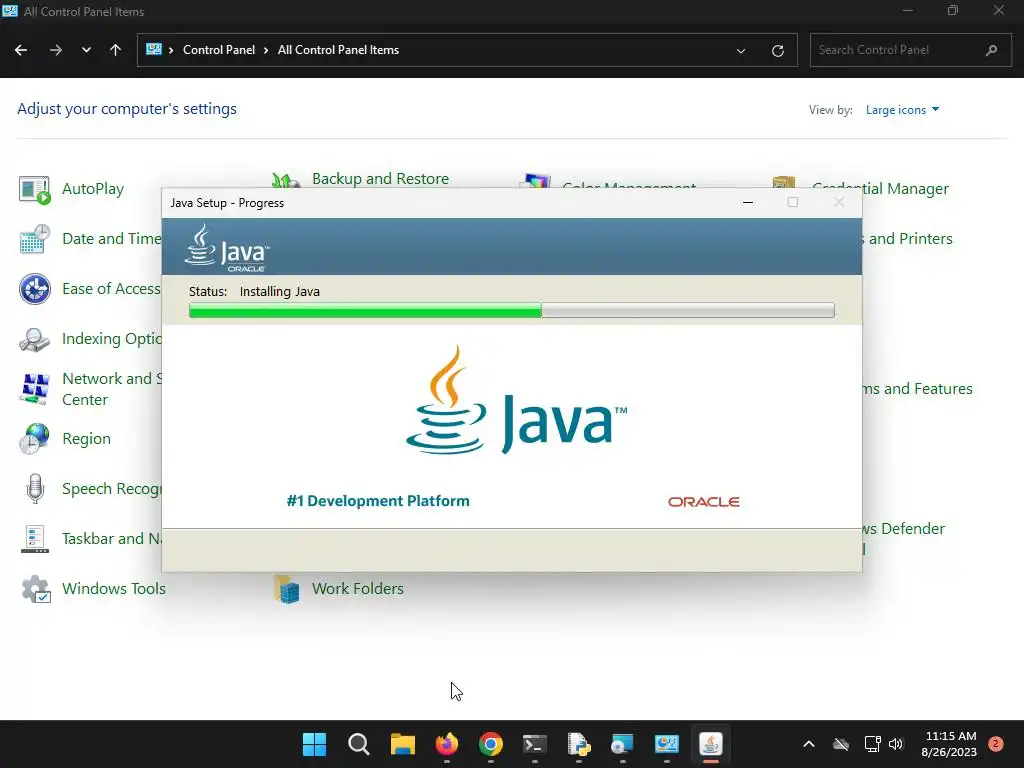The image size is (1024, 768).
Task: Click the search magnifier in Control Panel search
Action: (x=991, y=50)
